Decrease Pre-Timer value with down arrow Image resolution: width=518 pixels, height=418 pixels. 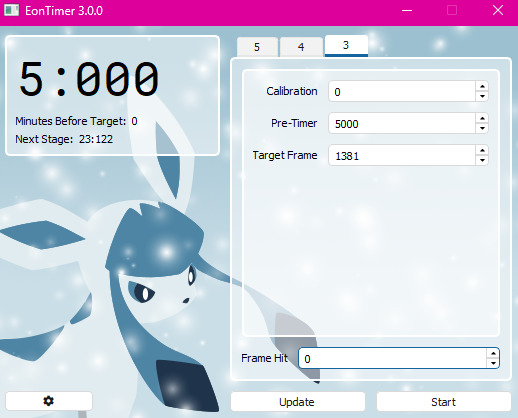[482, 128]
